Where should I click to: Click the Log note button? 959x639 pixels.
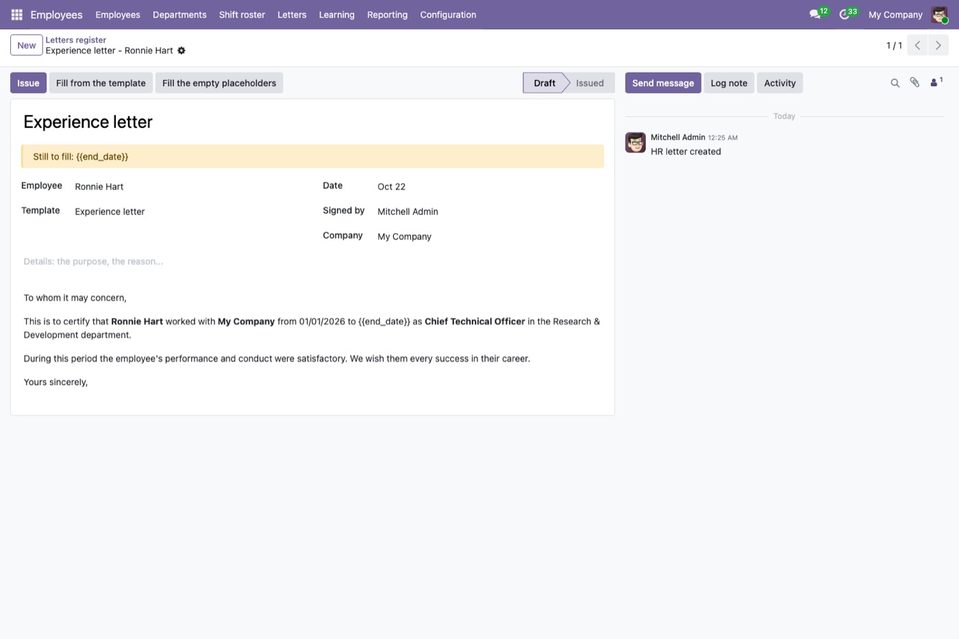729,83
